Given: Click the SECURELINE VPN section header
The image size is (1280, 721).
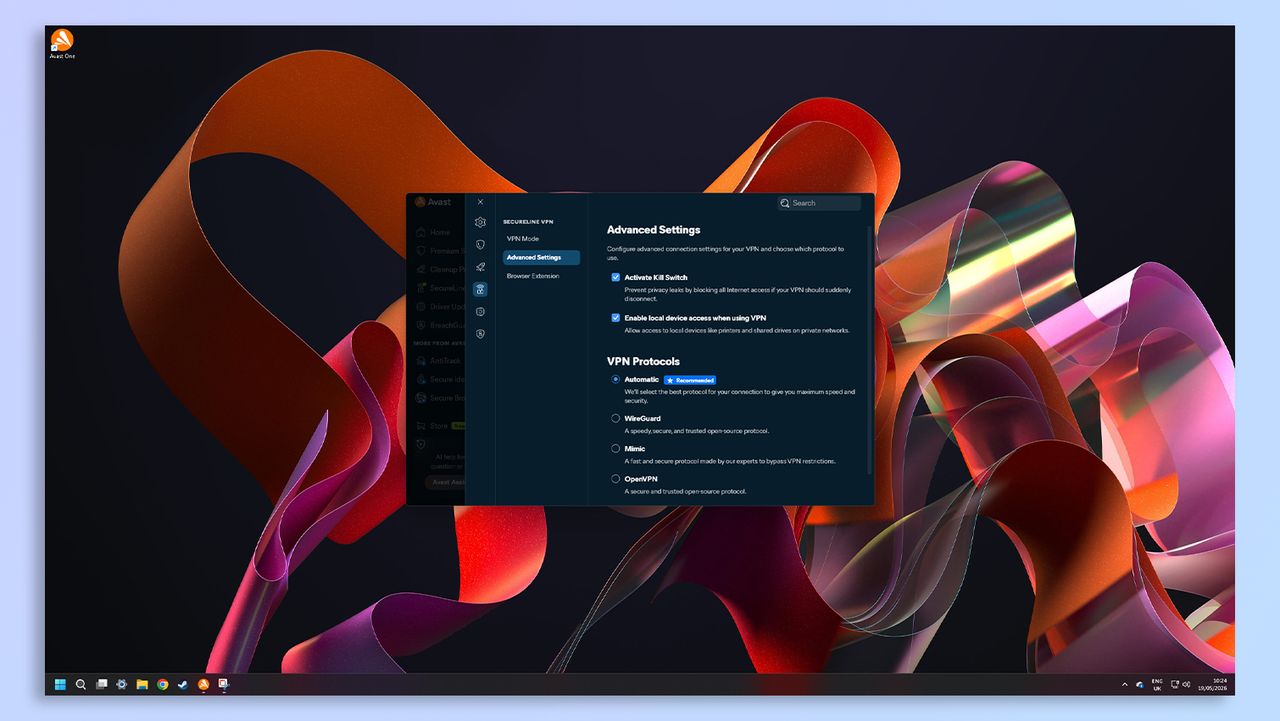Looking at the screenshot, I should click(528, 221).
